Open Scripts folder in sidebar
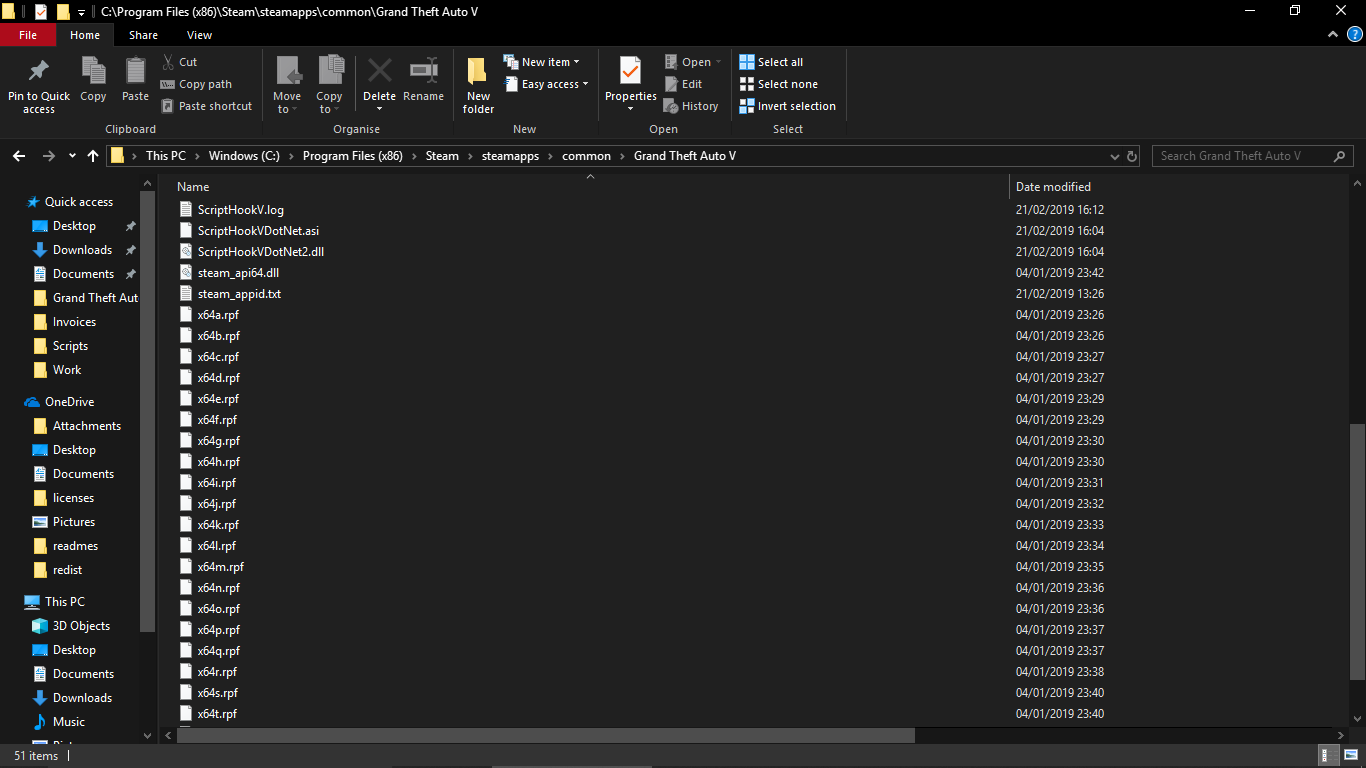Screen dimensions: 1366x768 tap(70, 346)
